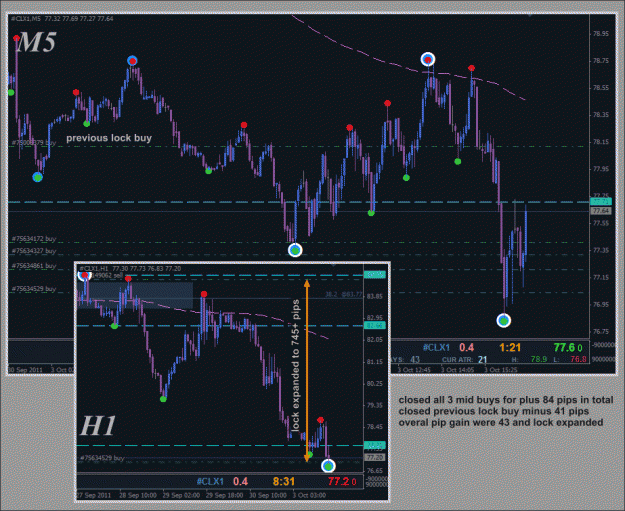Screen dimensions: 625x511
Task: Click the red '77.2' price in H1 info panel
Action: (338, 482)
